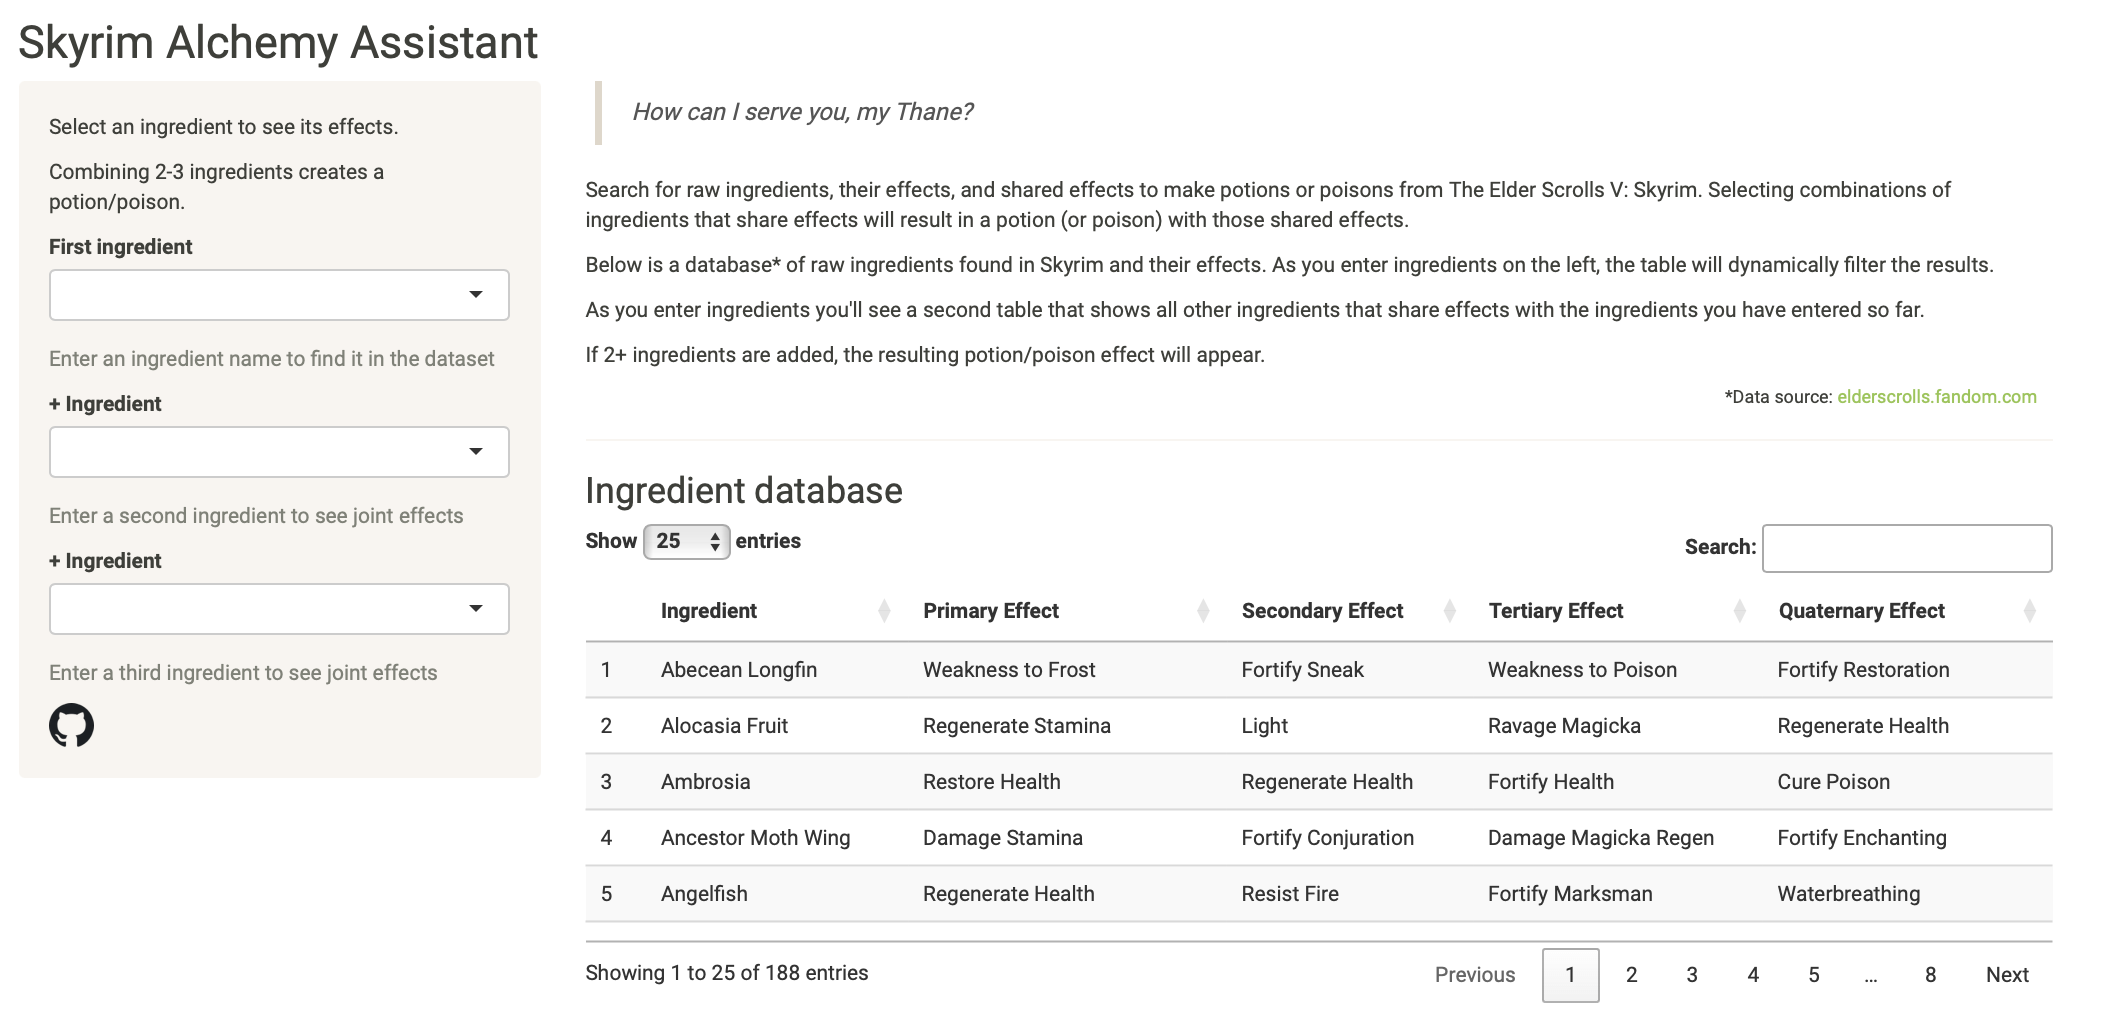Click the Skyrim Alchemy Assistant title
Image resolution: width=2116 pixels, height=1032 pixels.
coord(278,43)
